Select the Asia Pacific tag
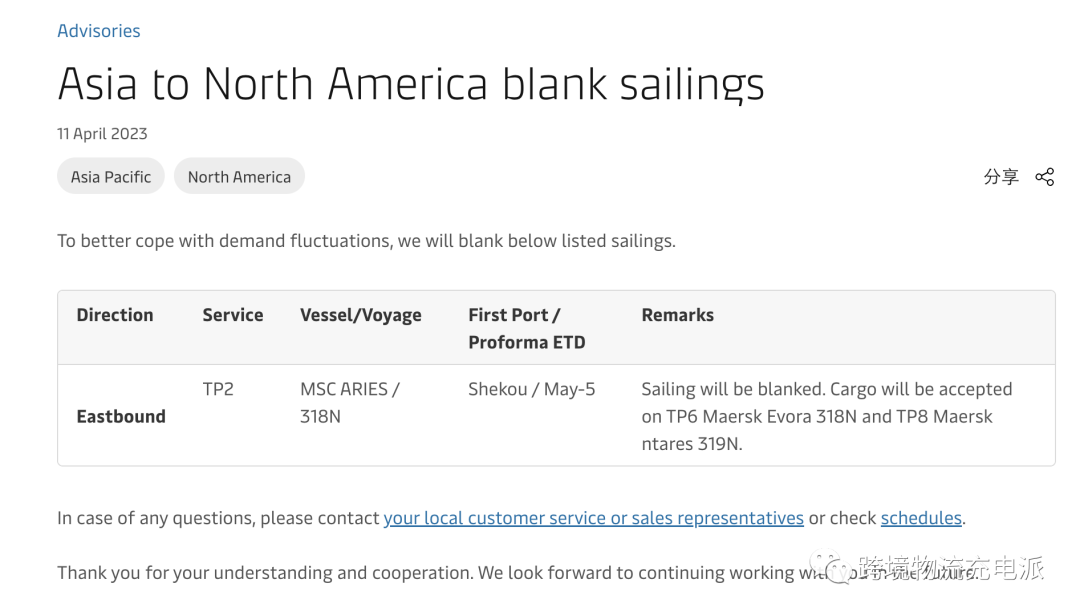This screenshot has height=616, width=1080. (111, 176)
